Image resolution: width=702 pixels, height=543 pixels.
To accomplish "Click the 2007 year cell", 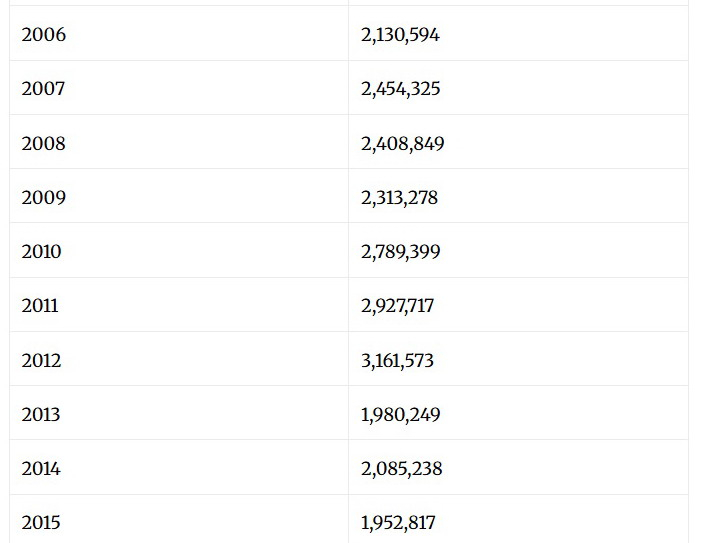I will click(43, 89).
